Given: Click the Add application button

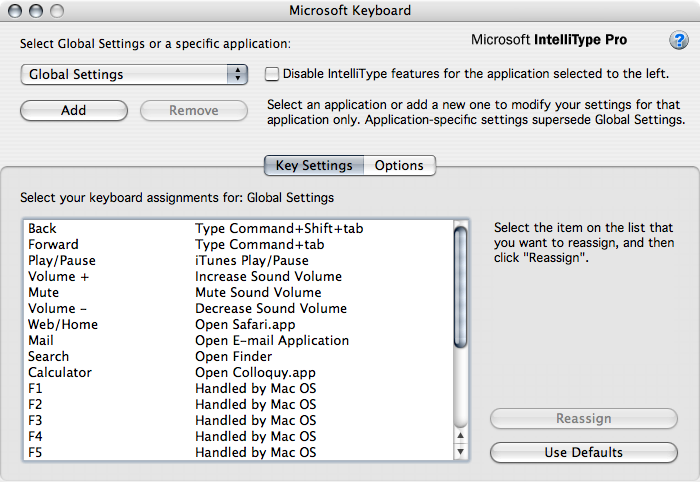Looking at the screenshot, I should click(x=74, y=110).
